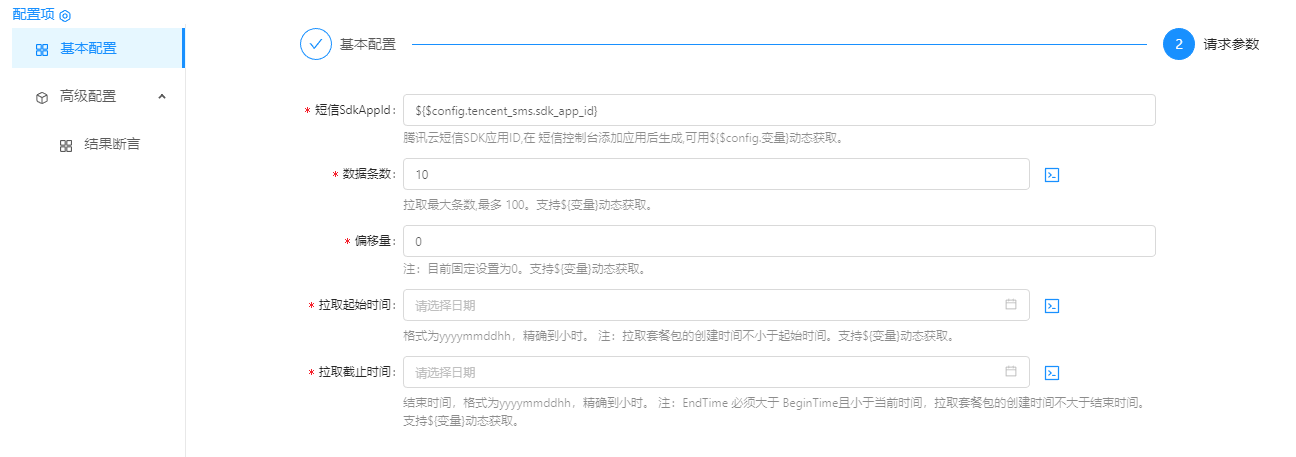This screenshot has width=1296, height=457.
Task: Click the 基本配置 step title
Action: click(368, 44)
